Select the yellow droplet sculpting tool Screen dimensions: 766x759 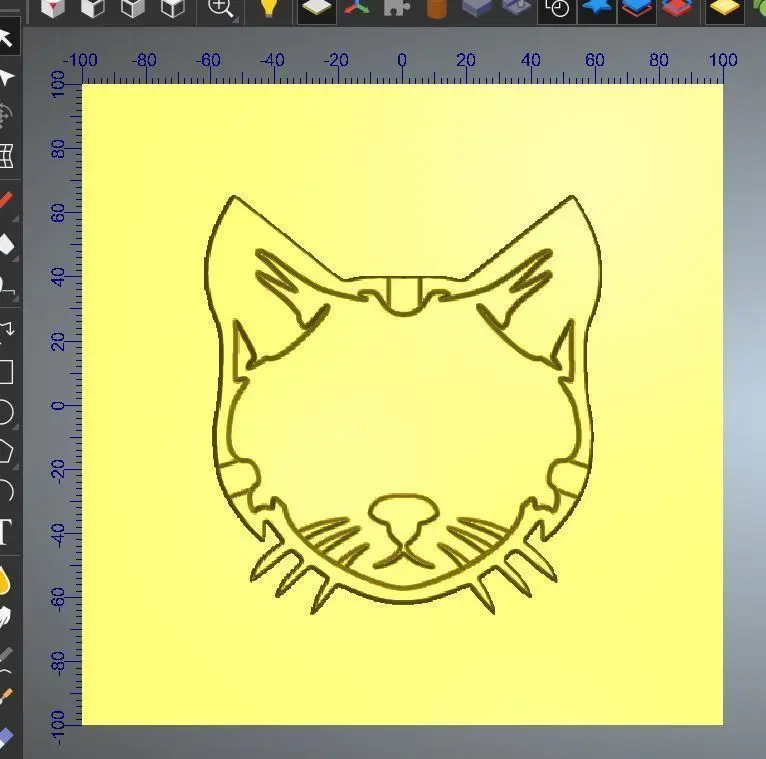click(x=4, y=581)
